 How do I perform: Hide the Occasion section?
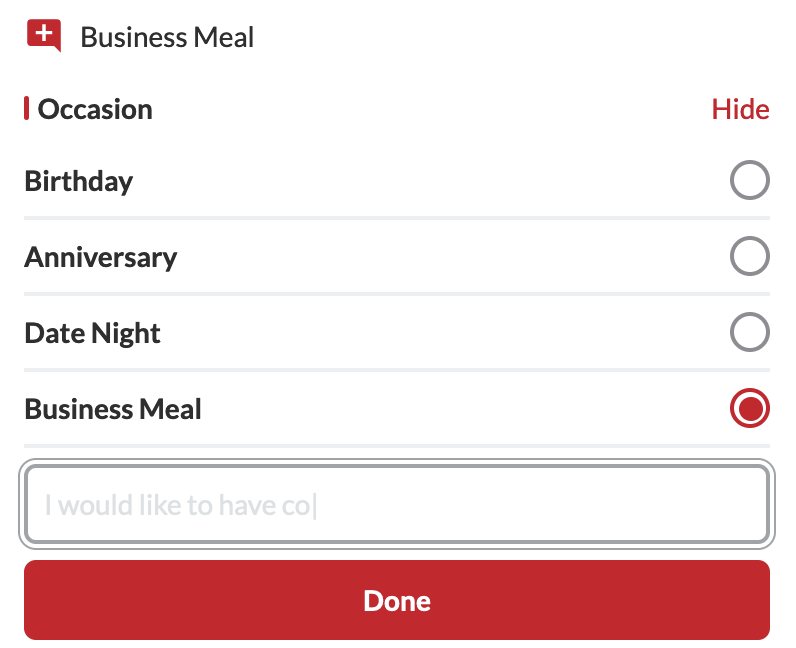point(740,109)
